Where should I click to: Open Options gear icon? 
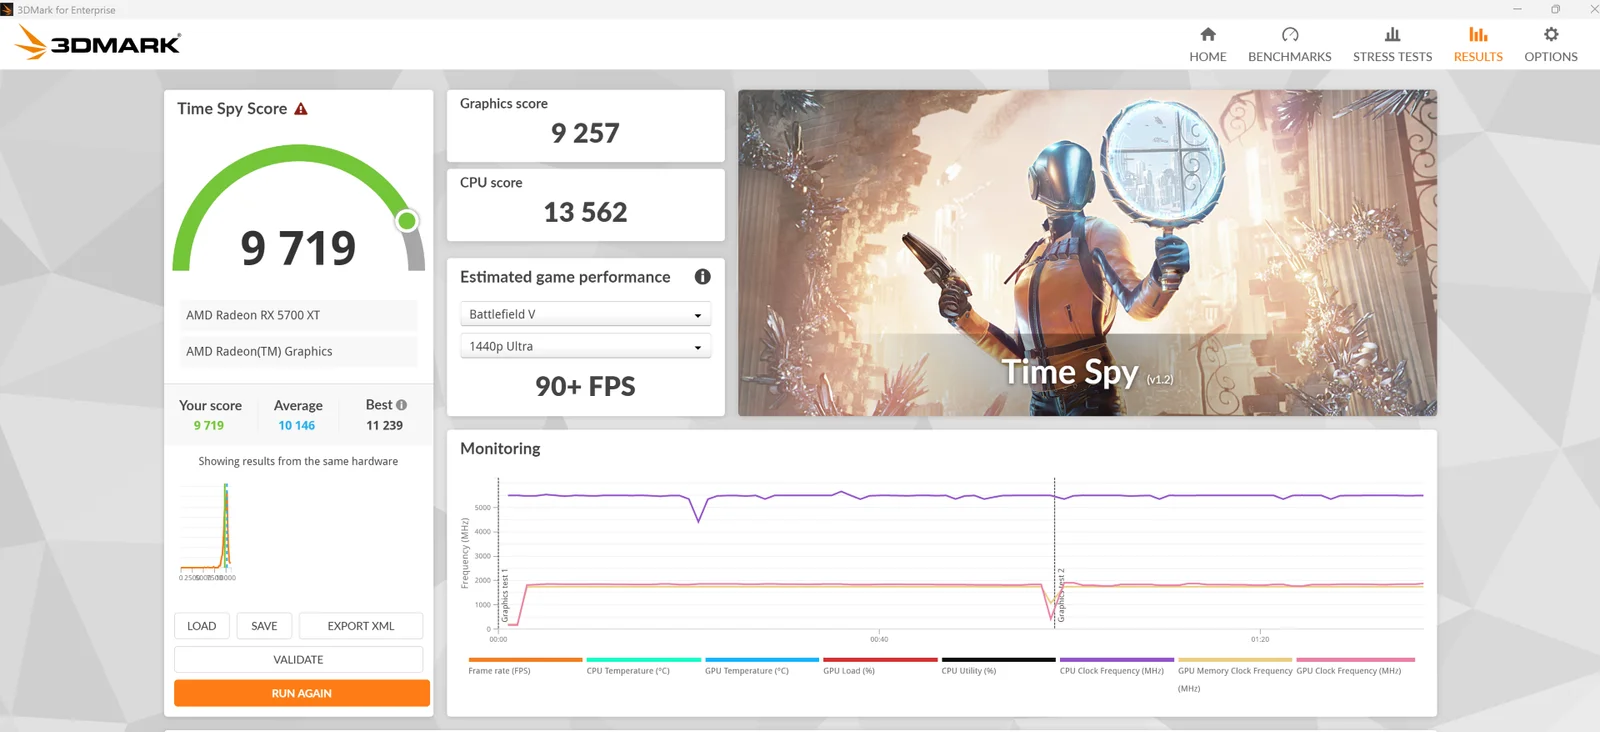(x=1550, y=35)
